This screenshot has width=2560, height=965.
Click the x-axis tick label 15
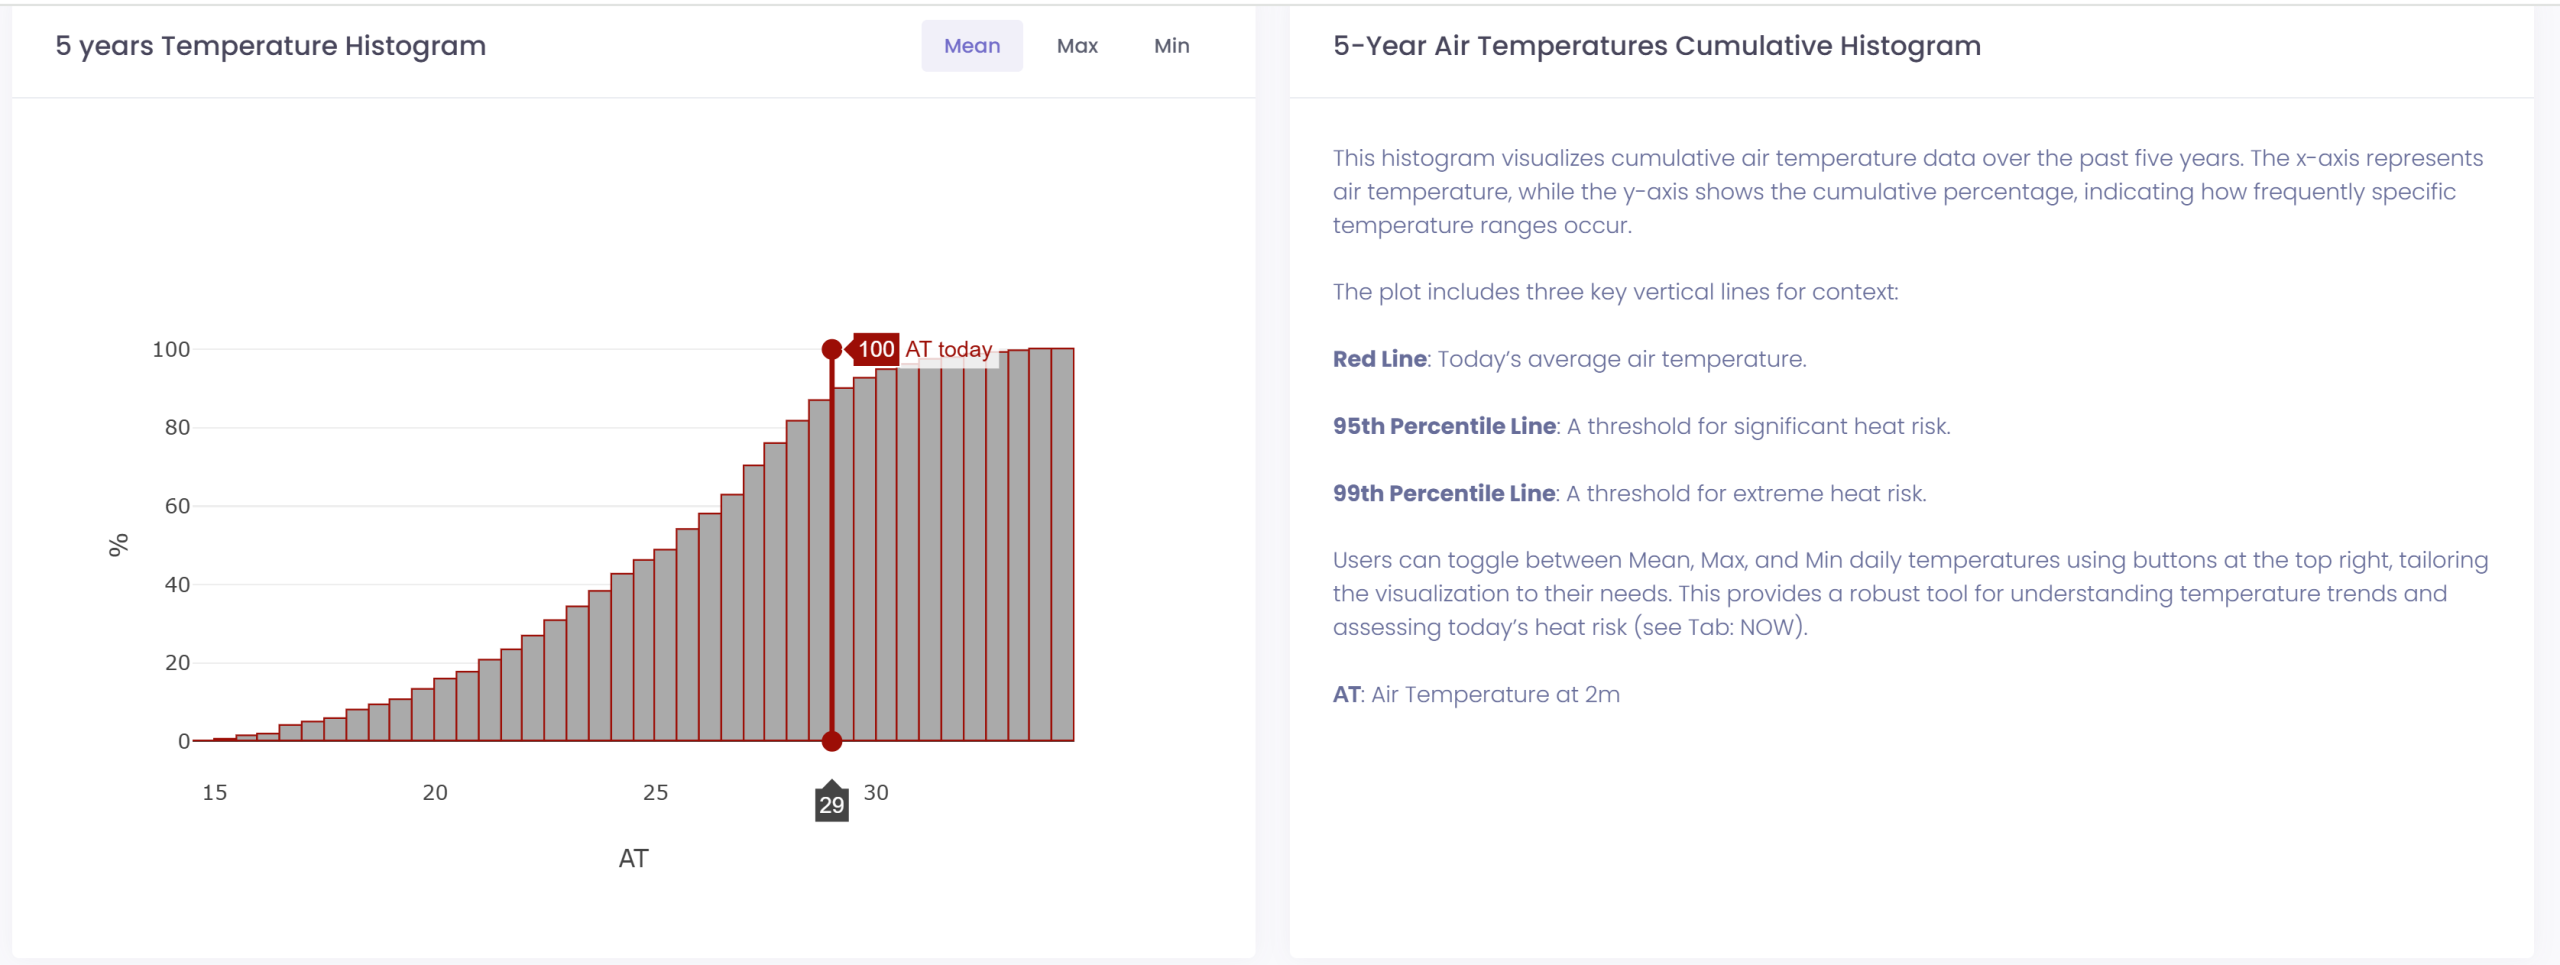click(x=215, y=793)
